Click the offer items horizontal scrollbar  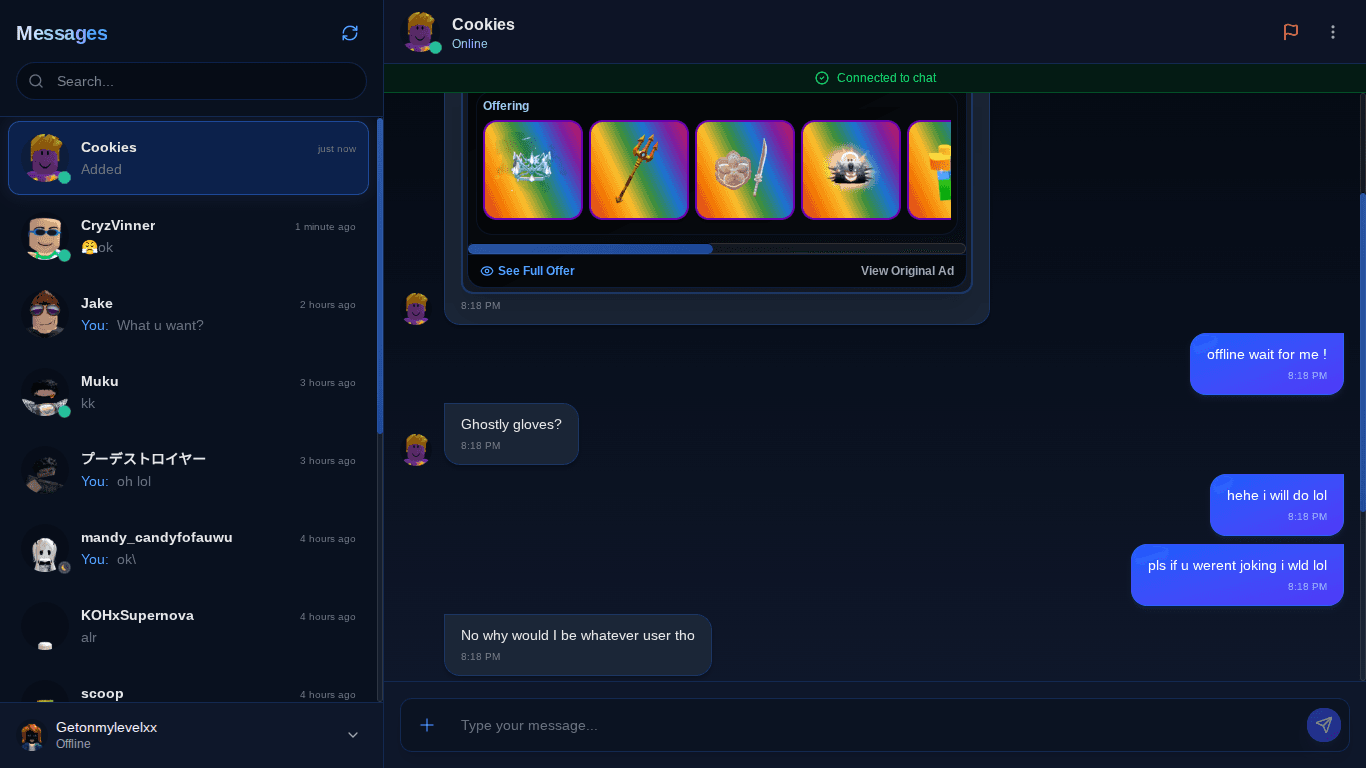(590, 249)
